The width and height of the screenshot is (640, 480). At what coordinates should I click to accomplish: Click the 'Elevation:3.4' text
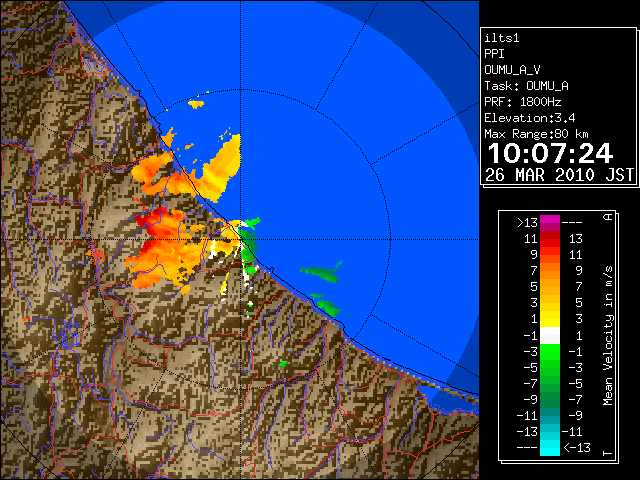pos(530,118)
